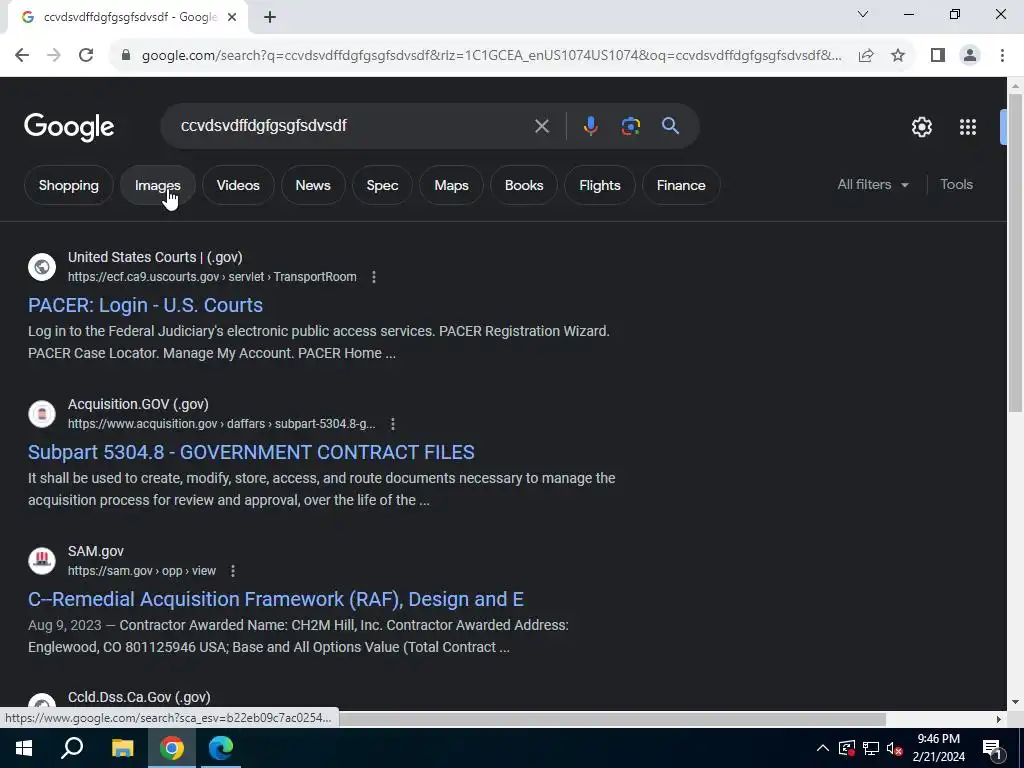
Task: Open muted volume tray icon
Action: point(895,748)
